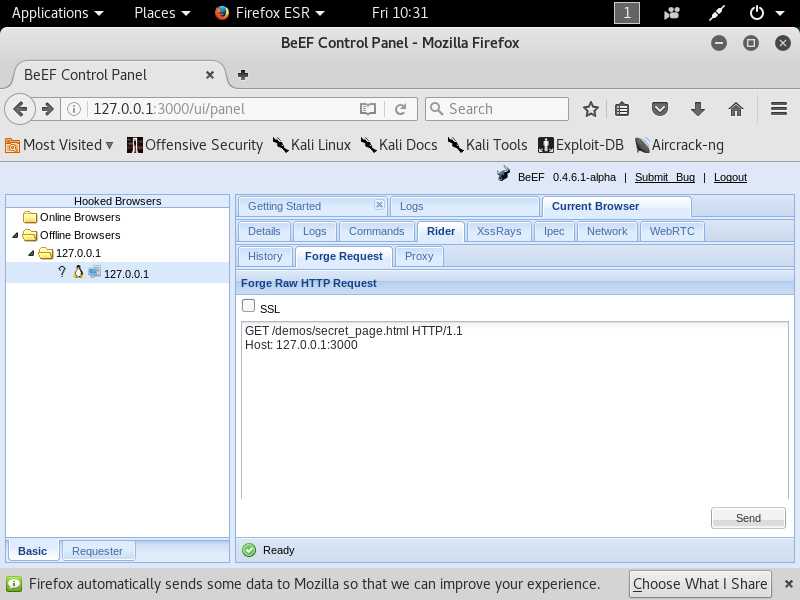
Task: Click the notification info icon at bottom
Action: 14,584
